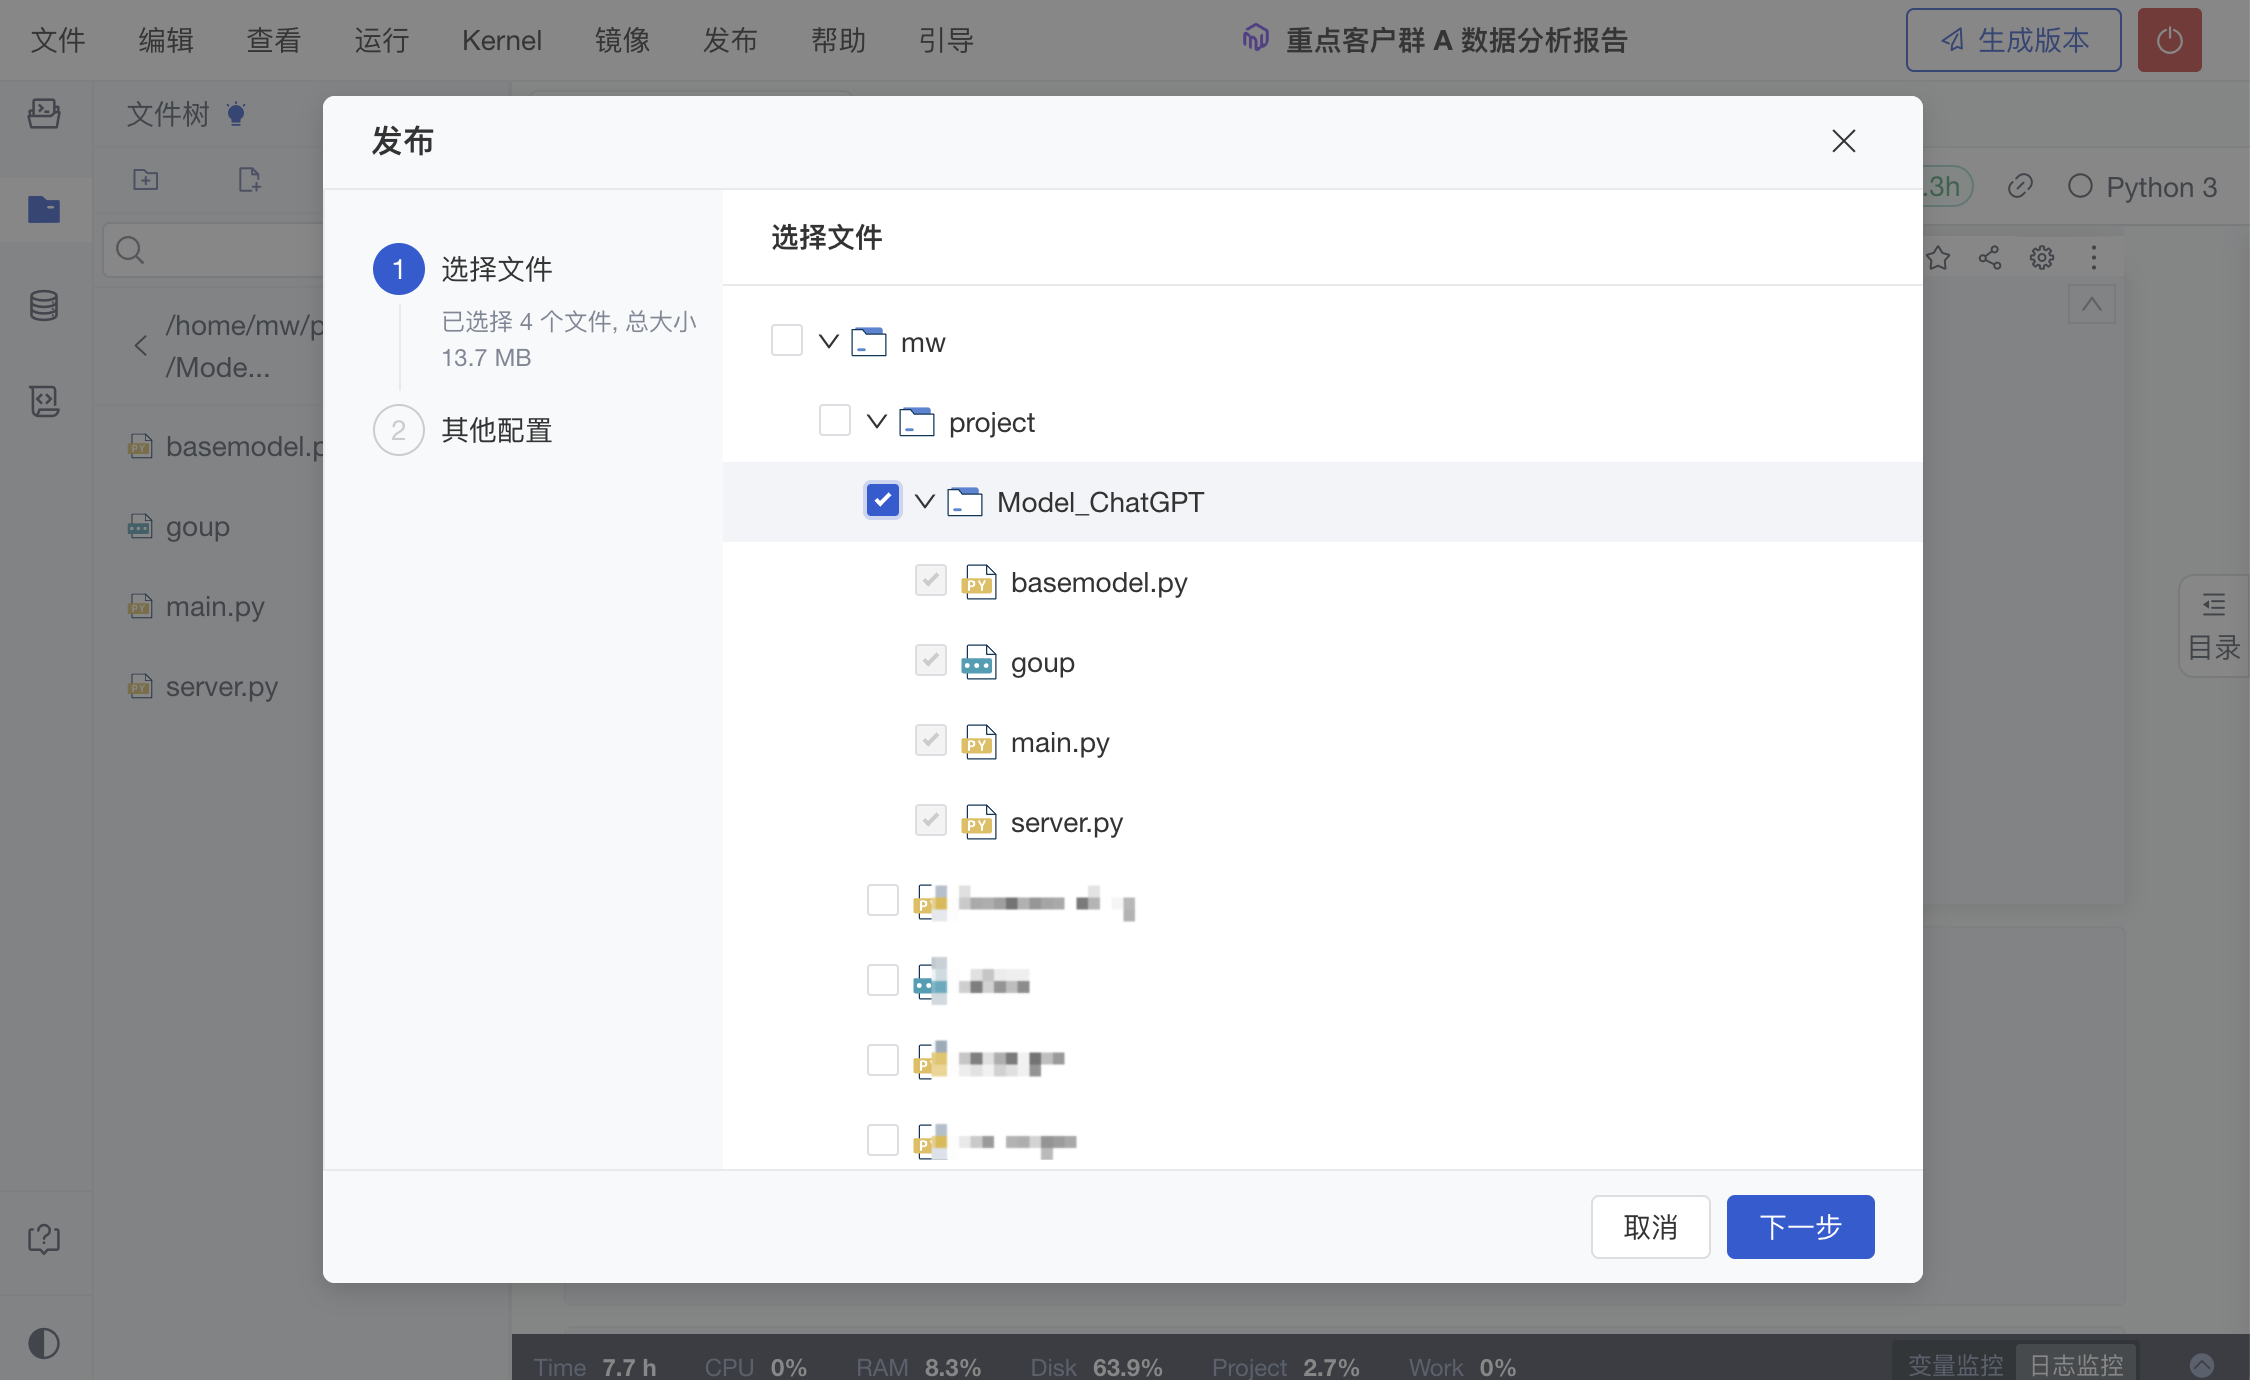The image size is (2250, 1380).
Task: Collapse the mw folder chevron
Action: [x=828, y=341]
